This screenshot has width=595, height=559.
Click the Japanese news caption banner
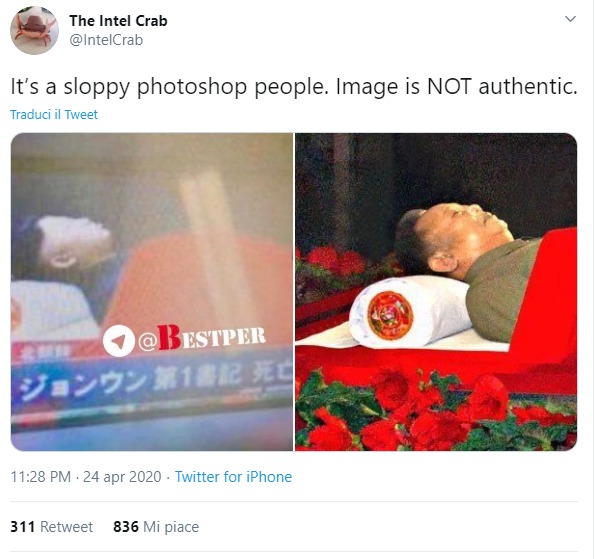click(x=152, y=381)
